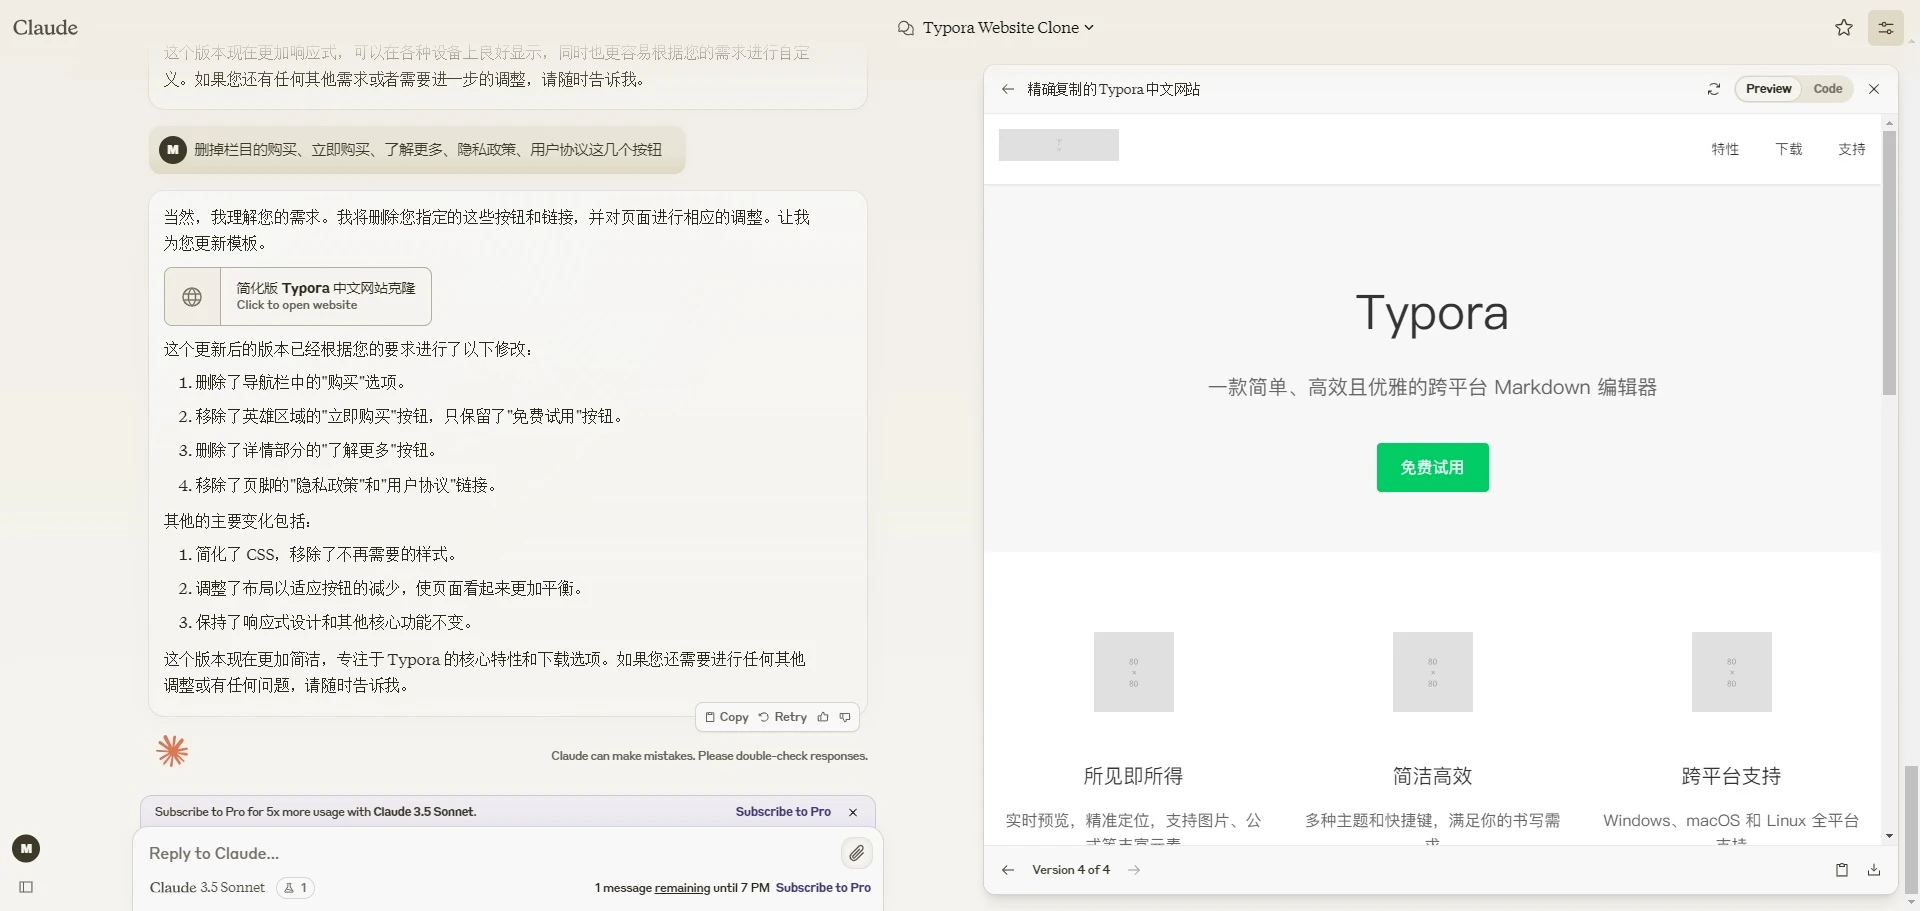
Task: Open the Claude 3.5 Sonnet model selector
Action: (207, 888)
